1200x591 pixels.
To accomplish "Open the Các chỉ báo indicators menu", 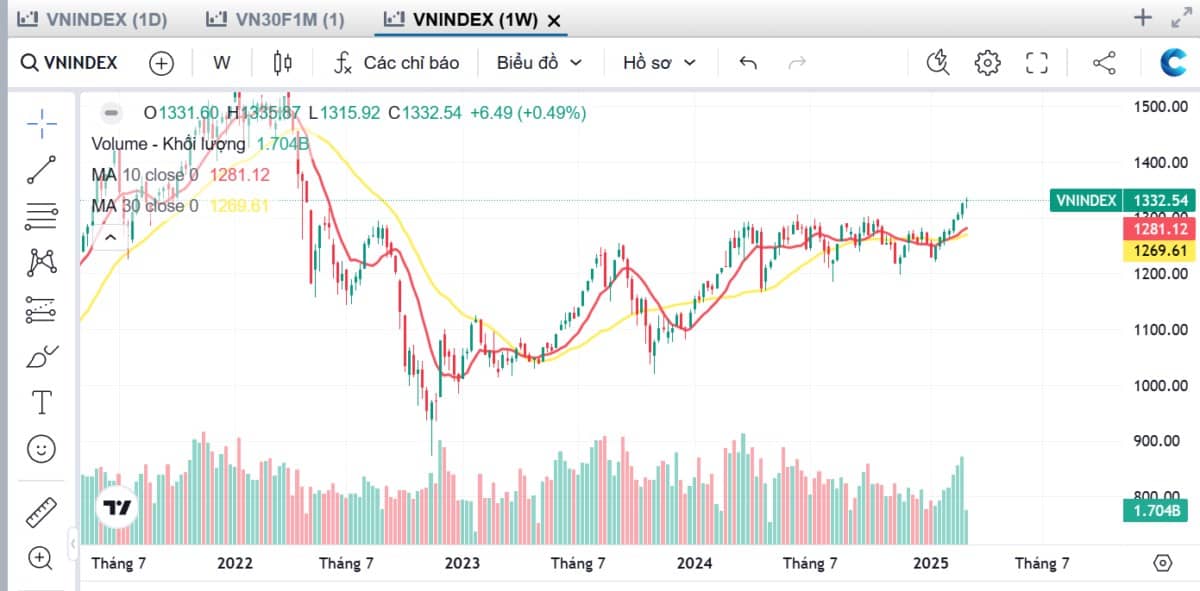I will pos(397,63).
